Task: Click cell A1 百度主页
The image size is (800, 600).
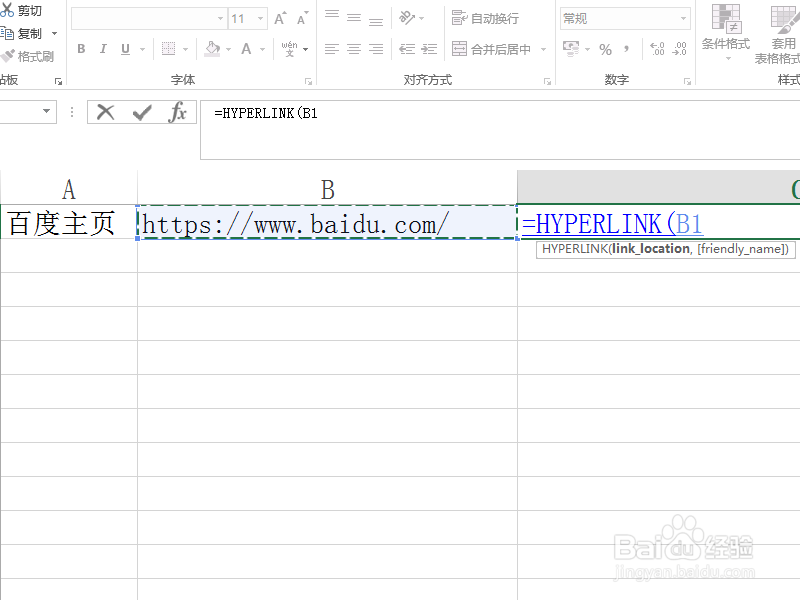Action: click(69, 223)
